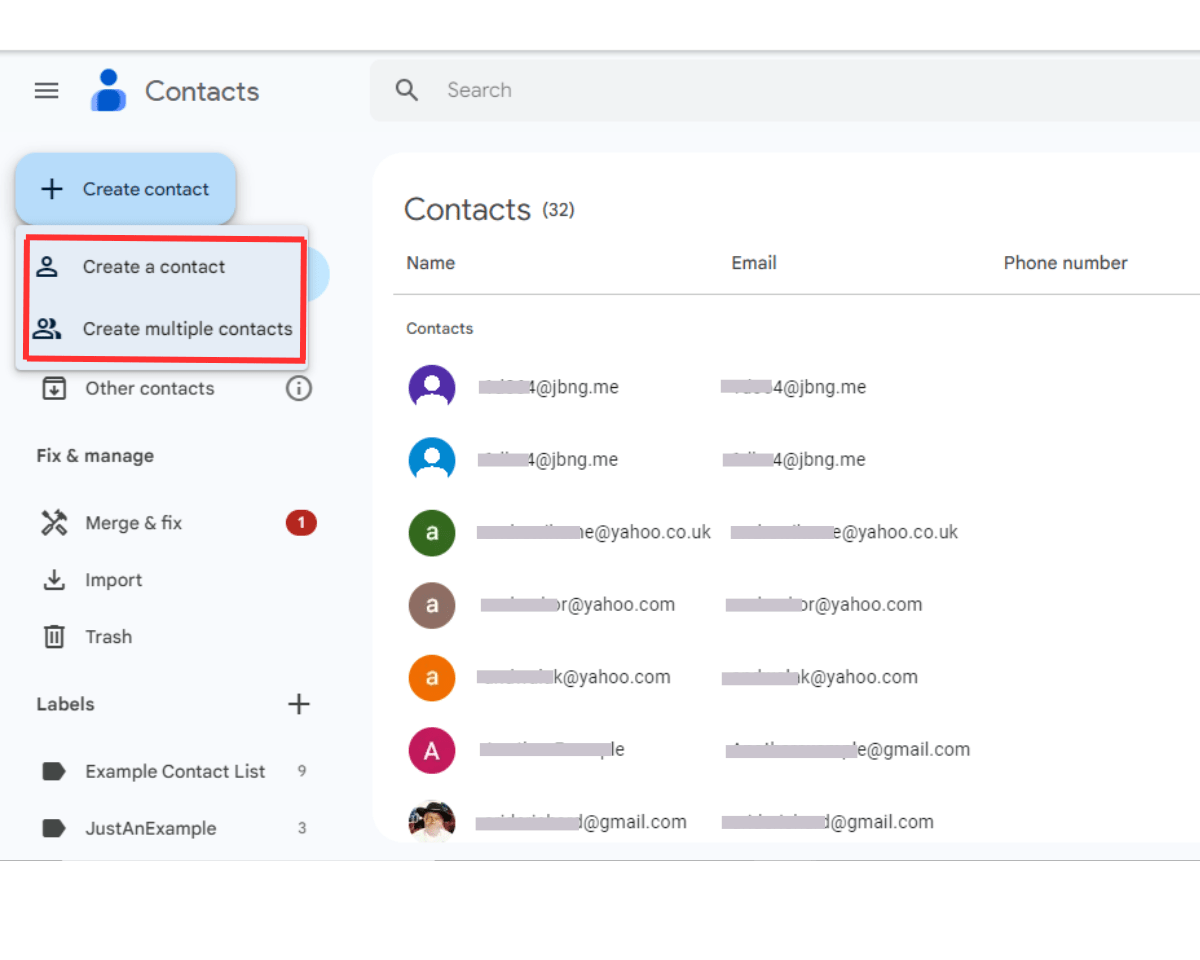
Task: Select the orange 'a' avatar contact
Action: pyautogui.click(x=432, y=677)
